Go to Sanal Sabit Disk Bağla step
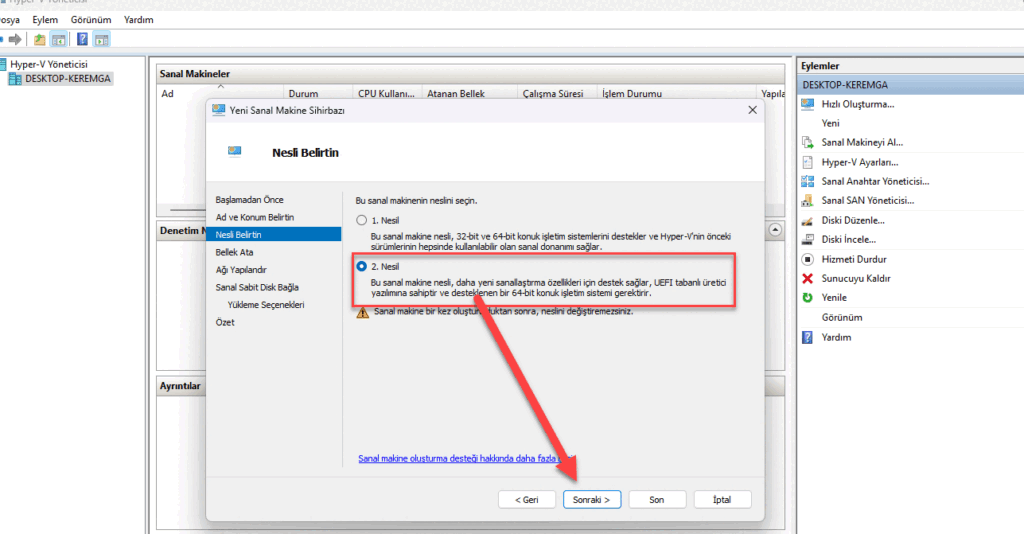This screenshot has height=534, width=1024. pos(257,287)
